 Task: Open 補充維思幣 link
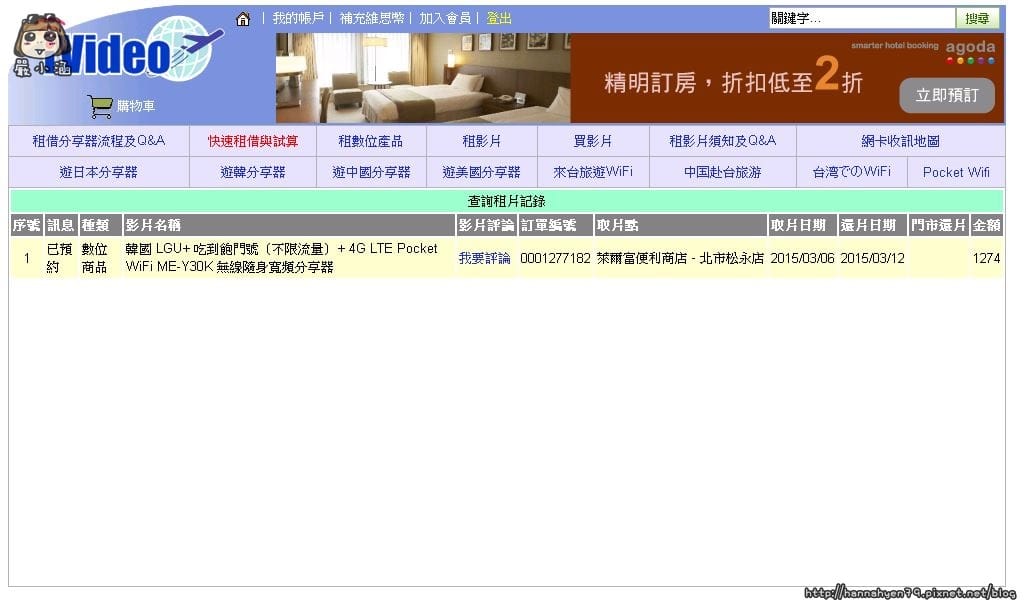pos(371,18)
